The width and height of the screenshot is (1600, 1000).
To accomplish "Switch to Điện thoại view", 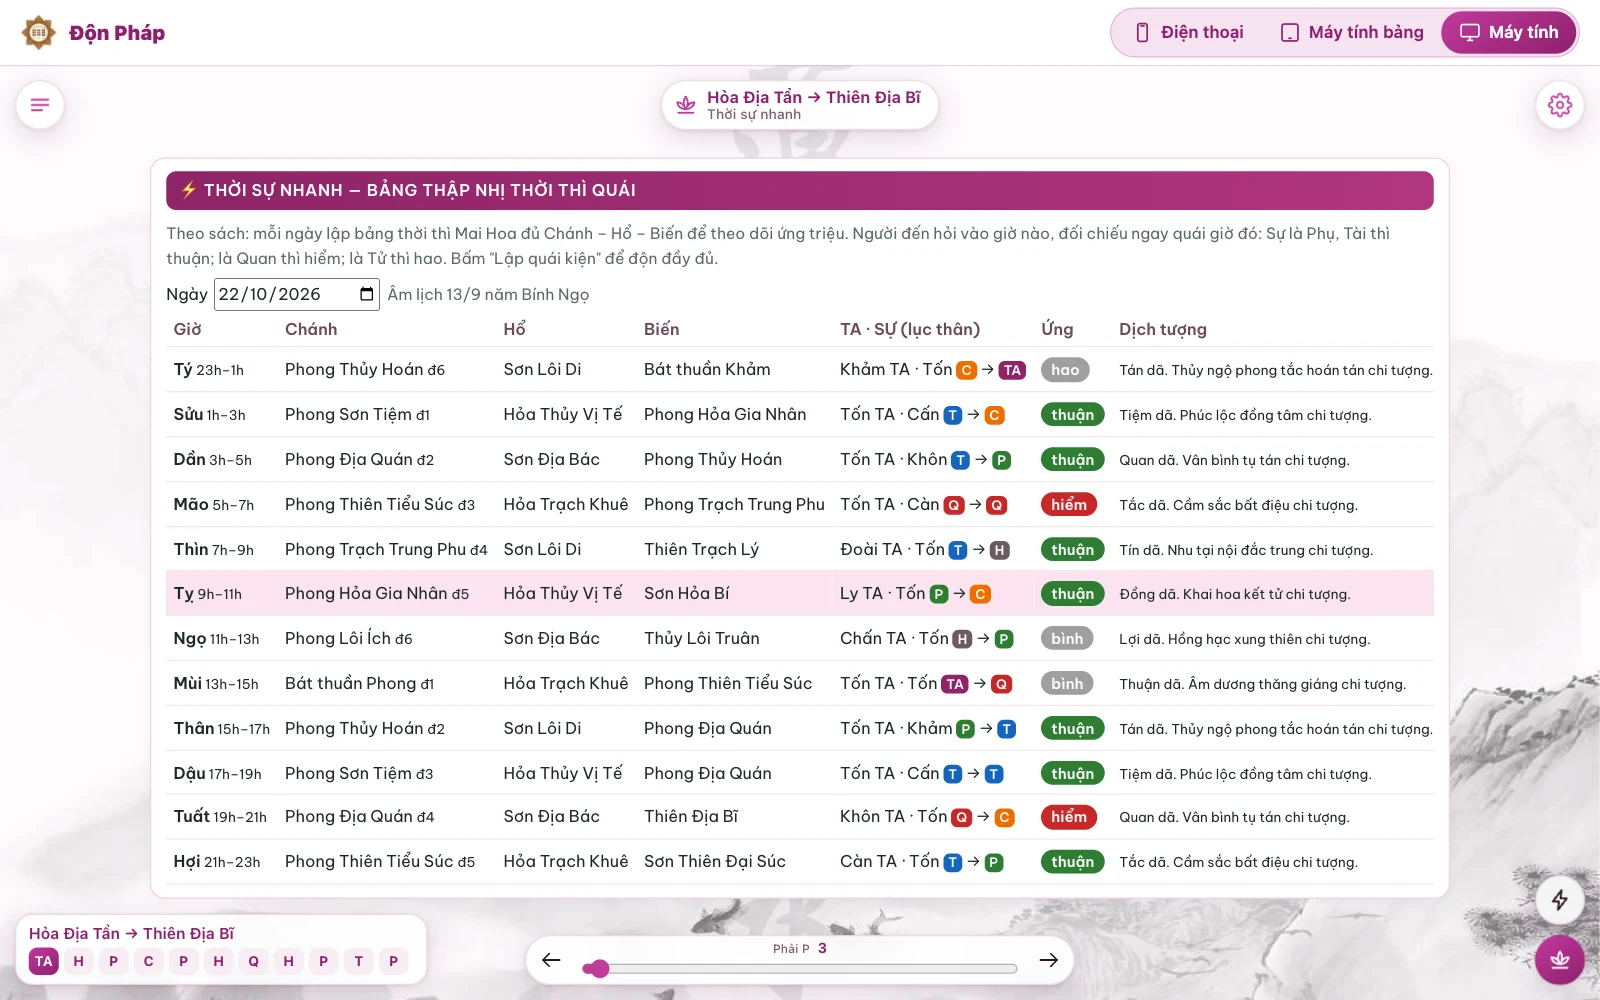I will pyautogui.click(x=1189, y=33).
